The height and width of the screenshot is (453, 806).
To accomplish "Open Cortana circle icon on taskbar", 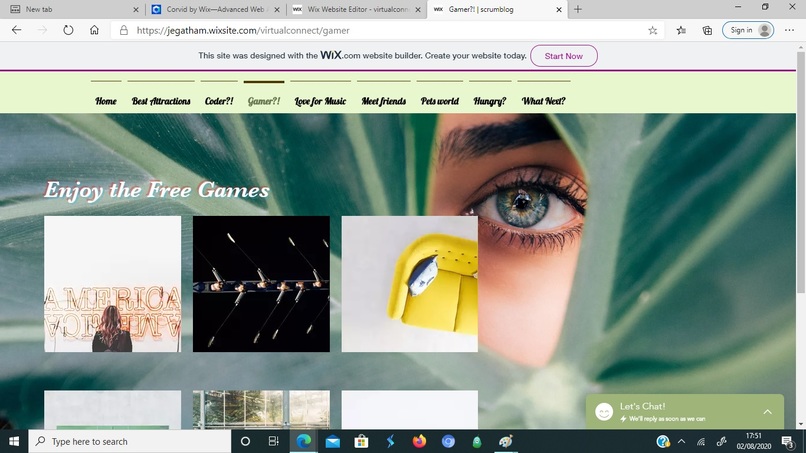I will point(245,442).
